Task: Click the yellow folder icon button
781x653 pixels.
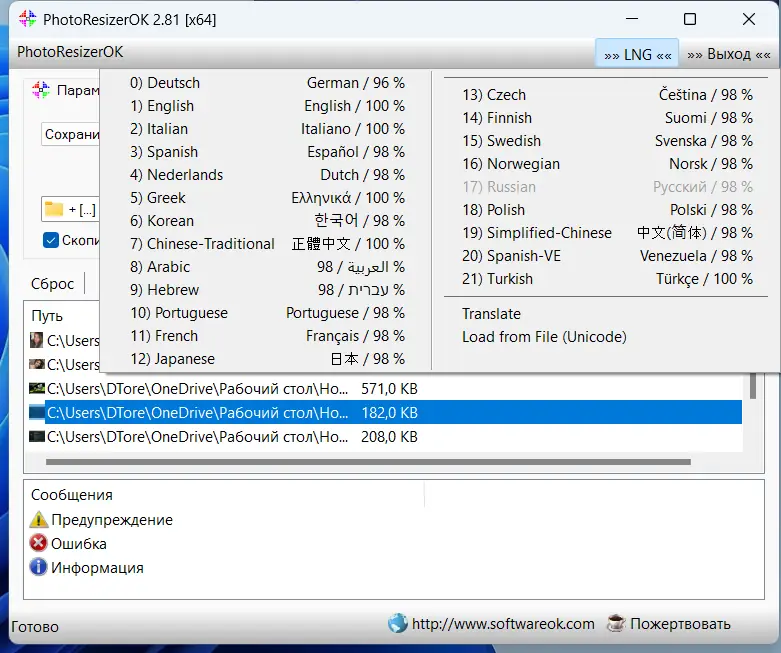Action: point(54,209)
